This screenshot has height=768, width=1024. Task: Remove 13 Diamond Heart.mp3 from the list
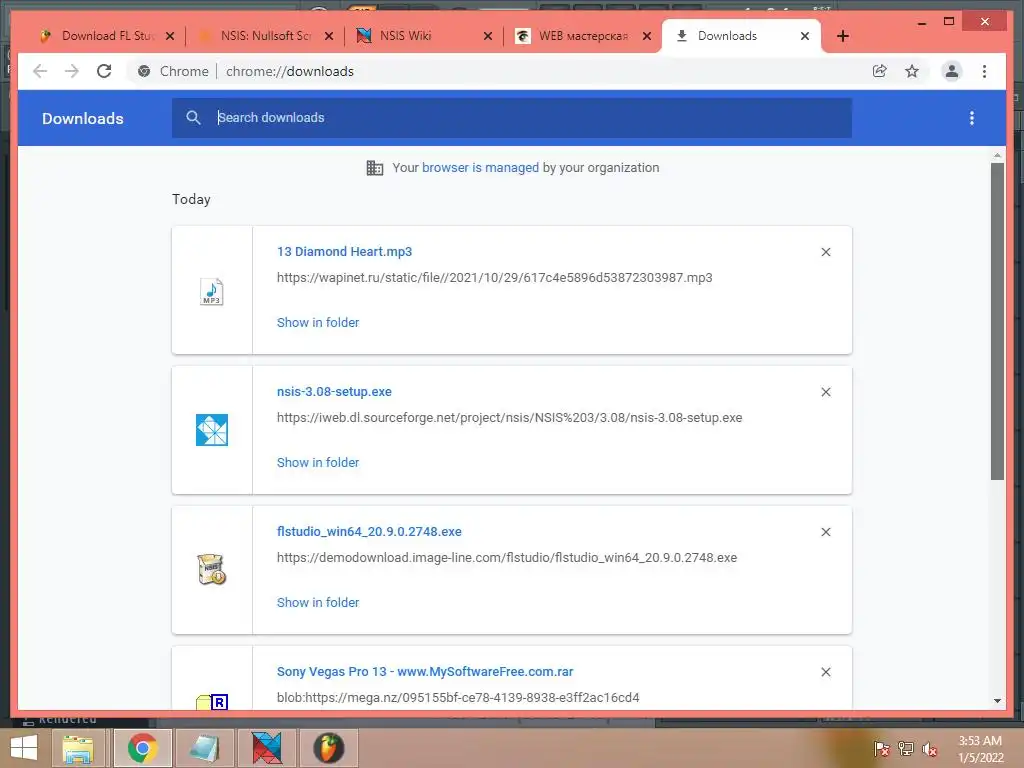(x=825, y=252)
